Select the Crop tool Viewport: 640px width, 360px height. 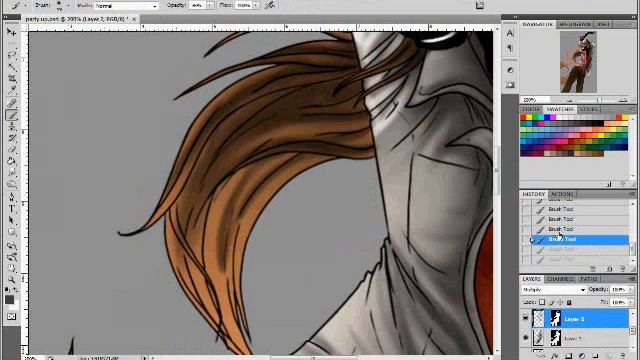(x=11, y=78)
